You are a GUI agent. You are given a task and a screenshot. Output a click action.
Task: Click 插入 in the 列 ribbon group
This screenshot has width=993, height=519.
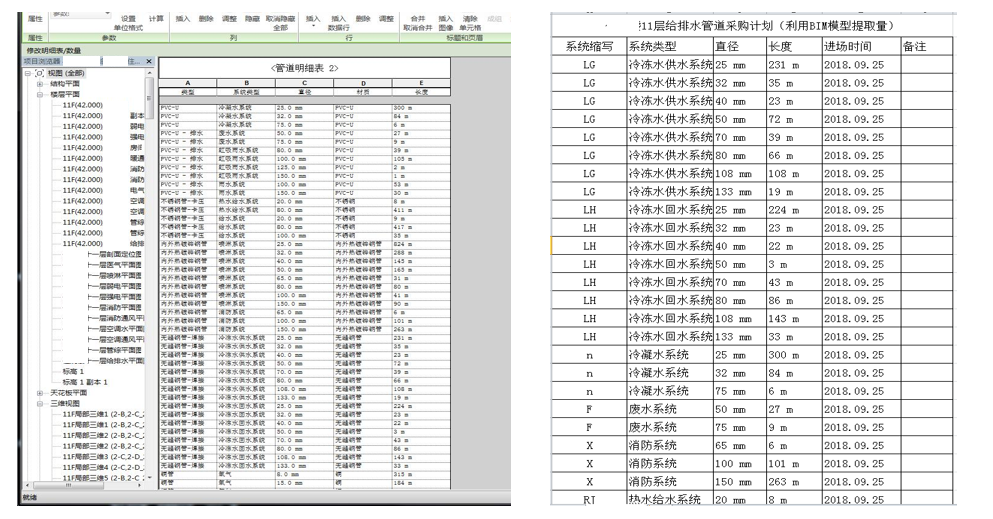click(x=183, y=19)
